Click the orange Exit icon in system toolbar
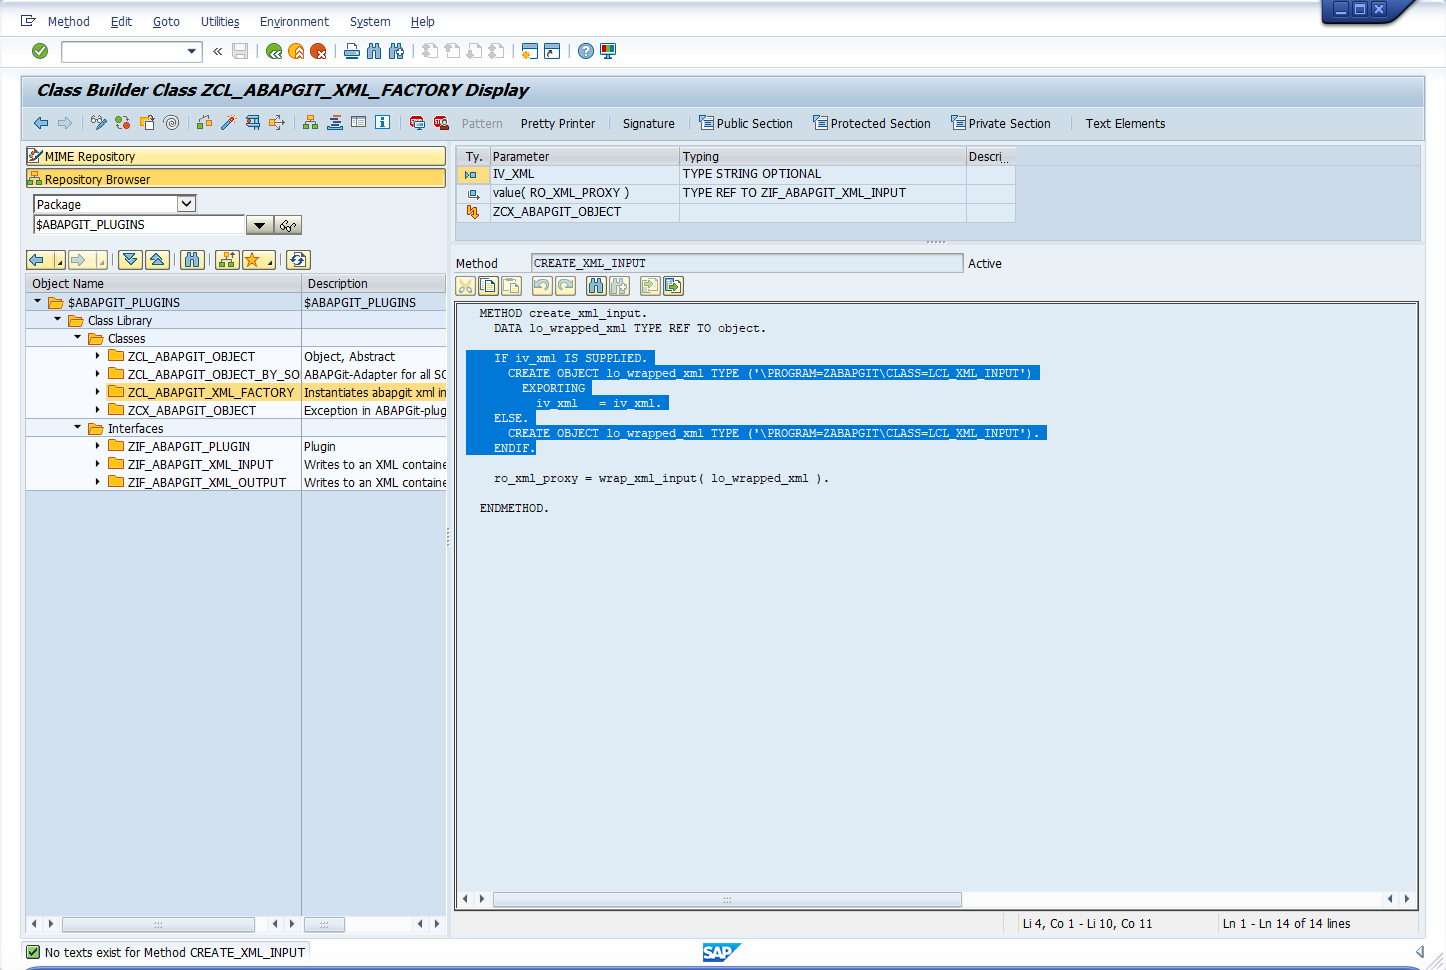This screenshot has width=1446, height=970. pyautogui.click(x=296, y=51)
